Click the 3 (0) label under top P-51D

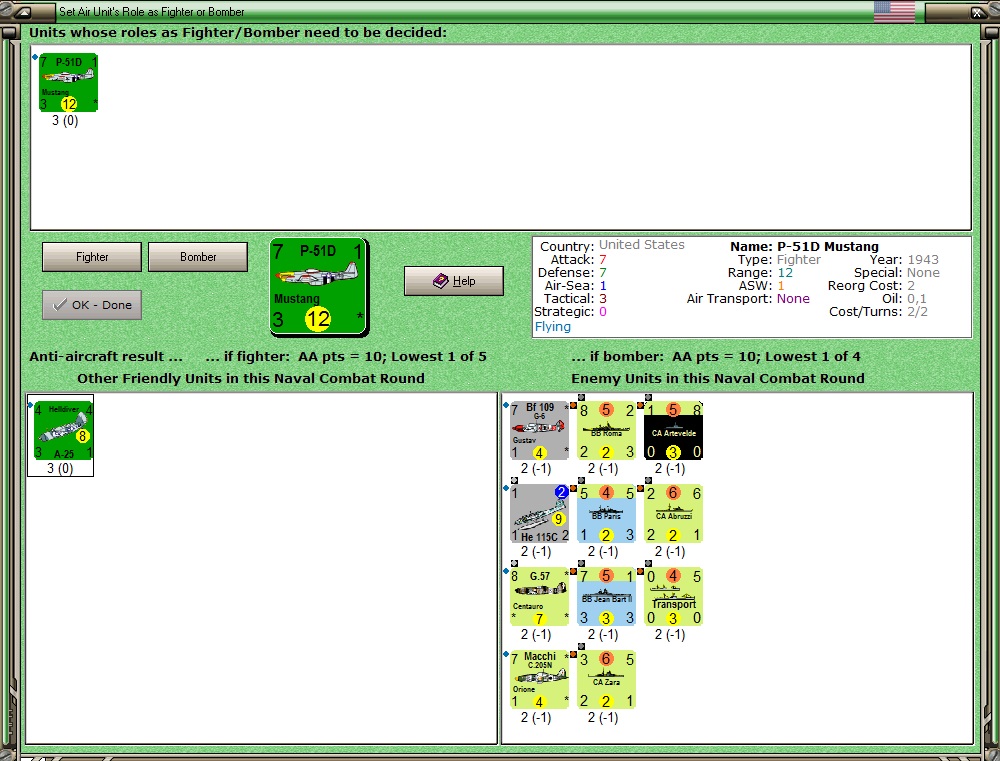pyautogui.click(x=65, y=121)
